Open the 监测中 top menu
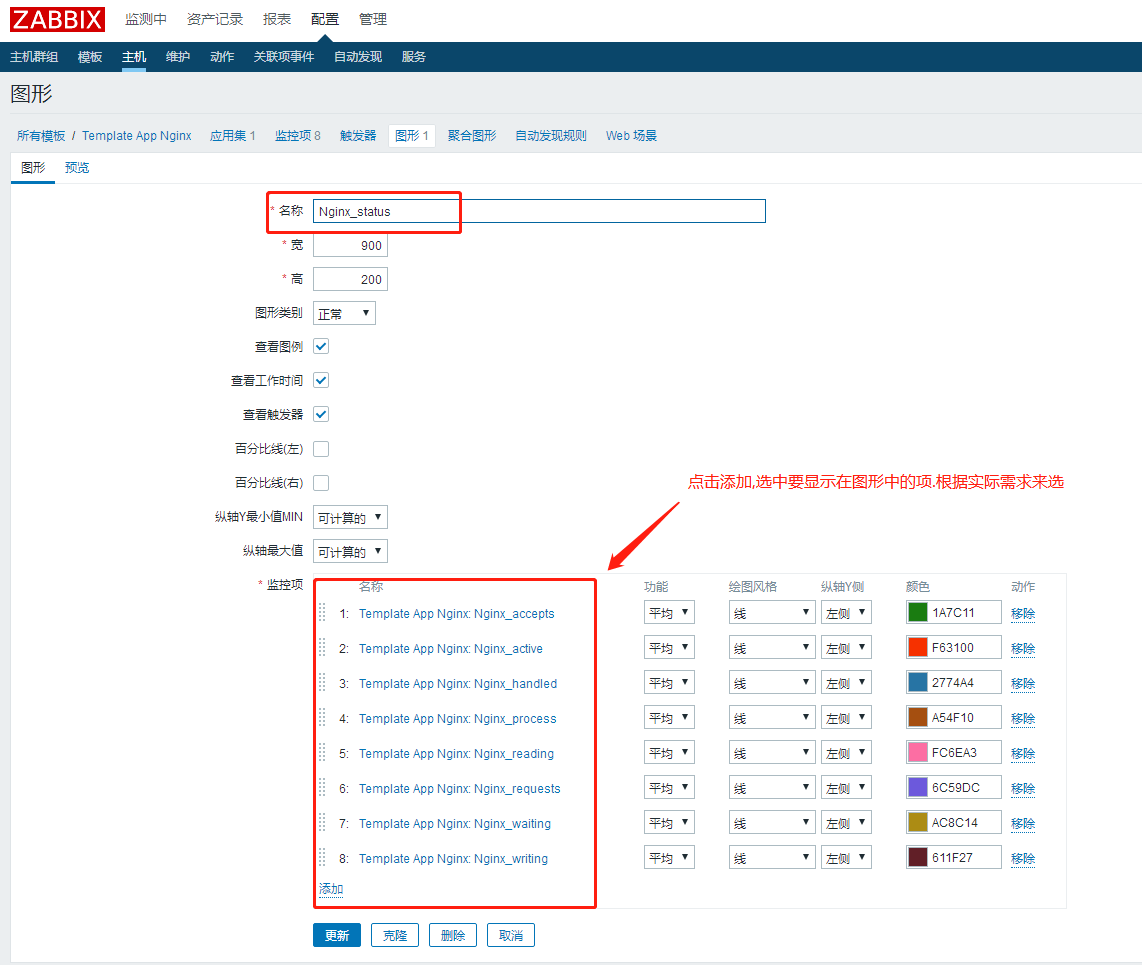The width and height of the screenshot is (1142, 965). (146, 20)
